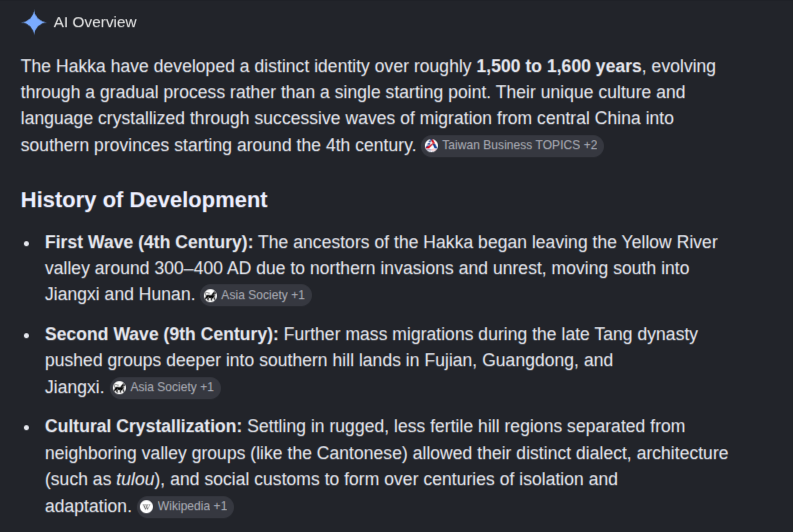Screen dimensions: 793x532
Task: Click the Wikipedia favicon icon
Action: (146, 507)
